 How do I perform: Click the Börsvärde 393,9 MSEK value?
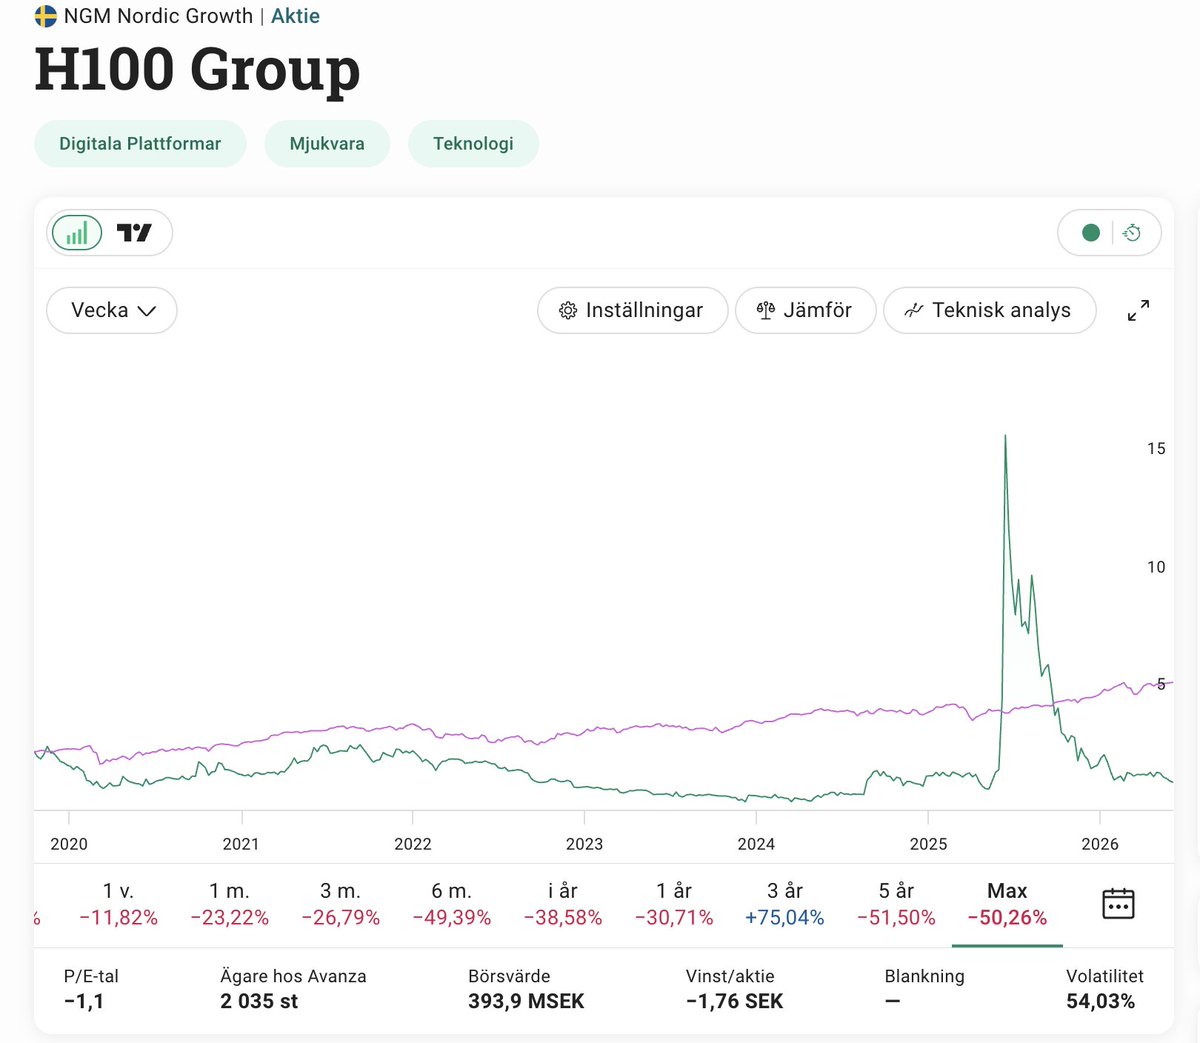tap(526, 1001)
